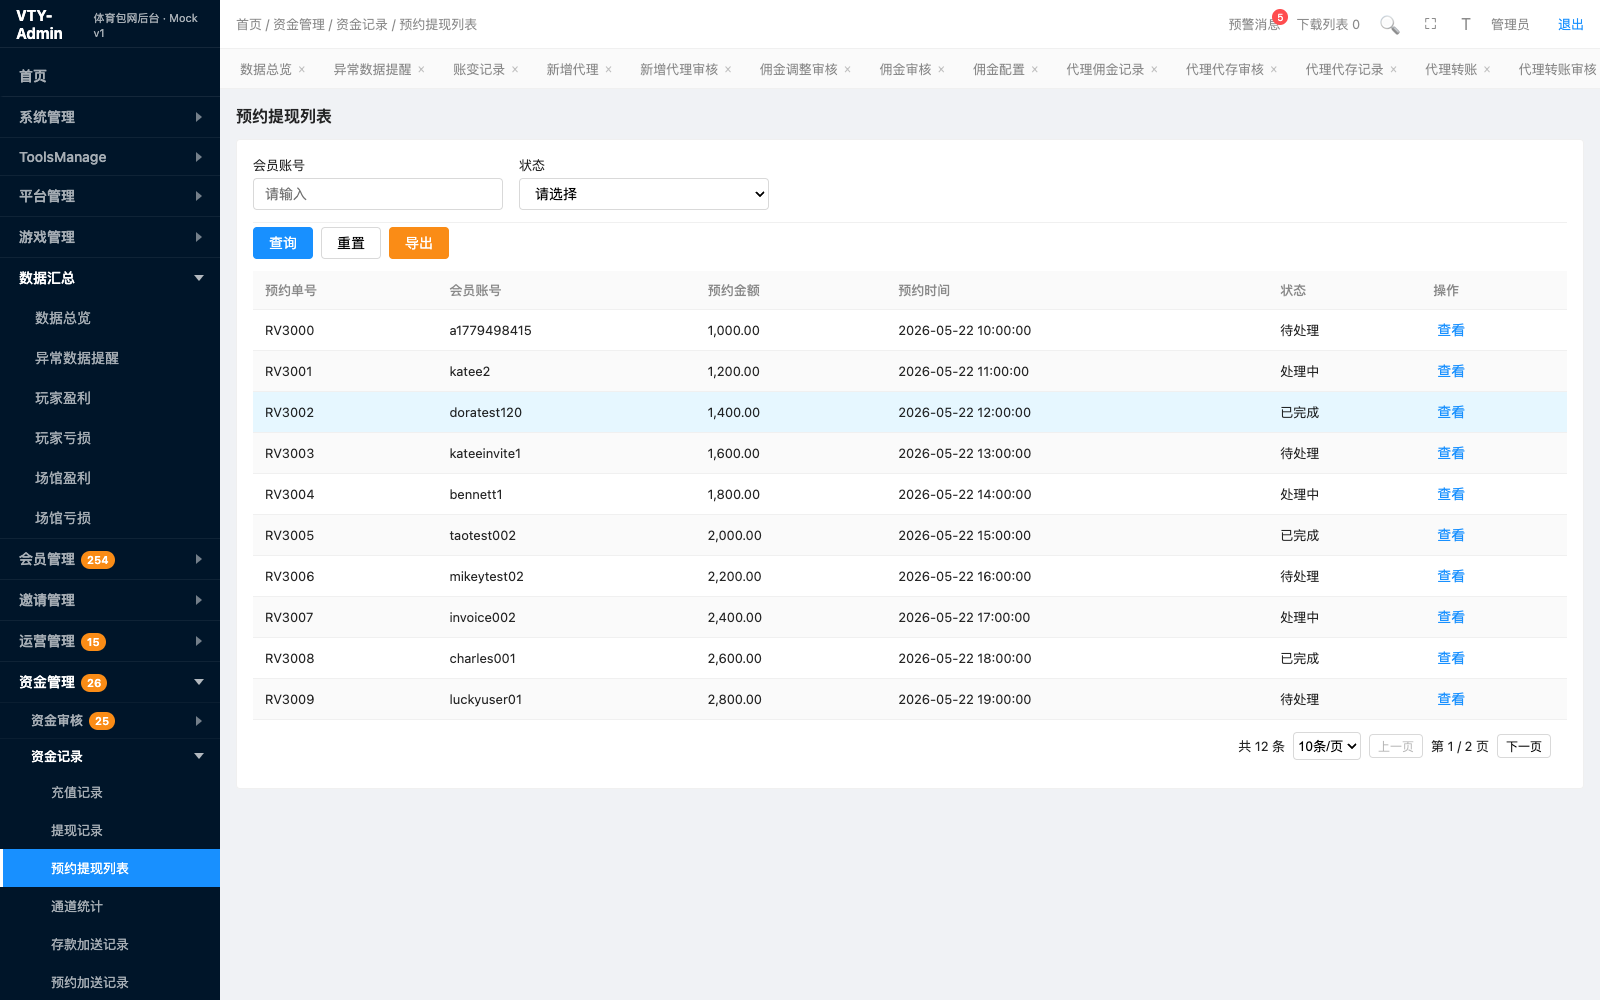Close the 佣金审核 tab
Viewport: 1600px width, 1000px height.
[941, 70]
